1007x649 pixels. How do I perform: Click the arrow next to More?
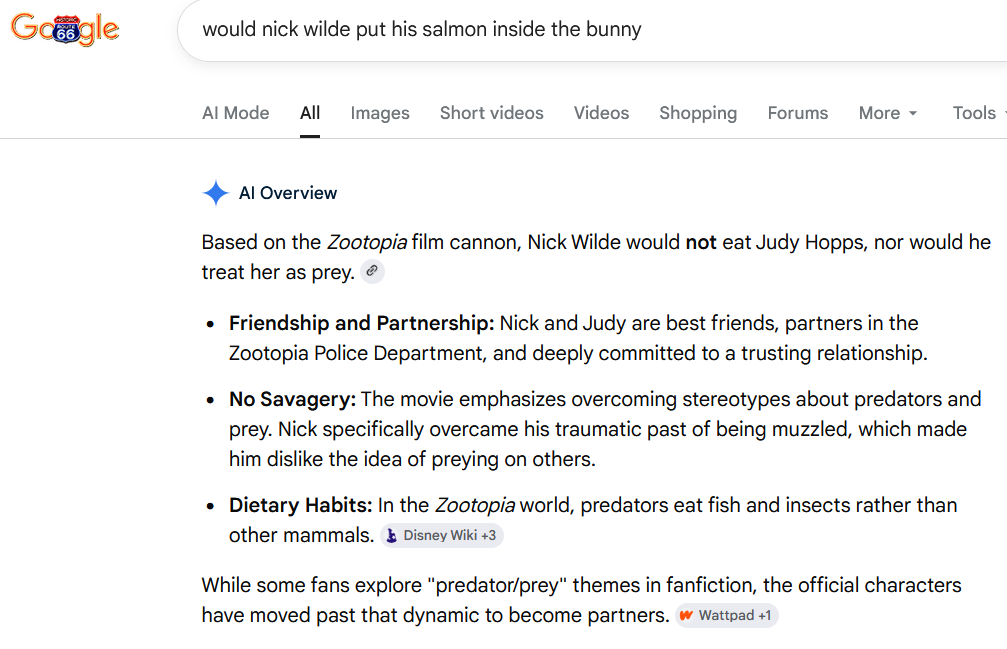pos(913,114)
